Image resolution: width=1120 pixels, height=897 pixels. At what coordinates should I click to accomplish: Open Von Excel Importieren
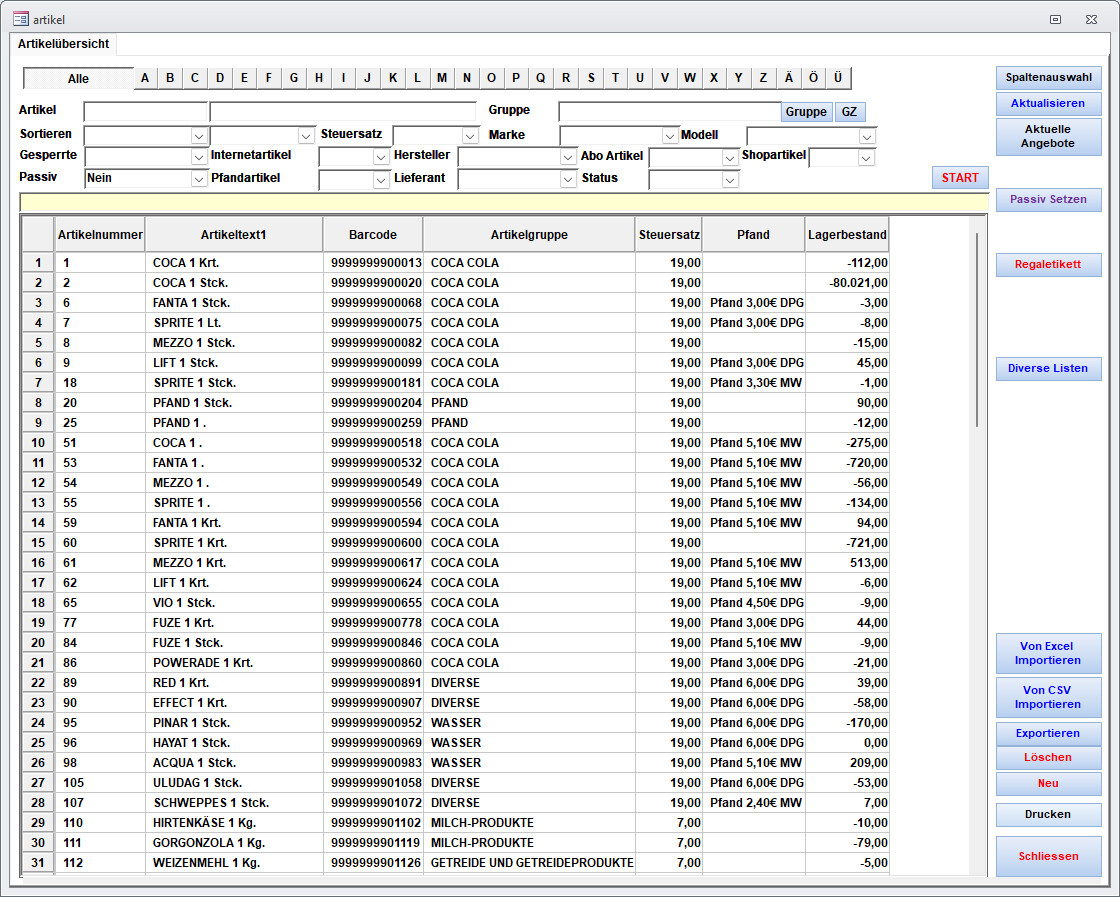pyautogui.click(x=1048, y=653)
